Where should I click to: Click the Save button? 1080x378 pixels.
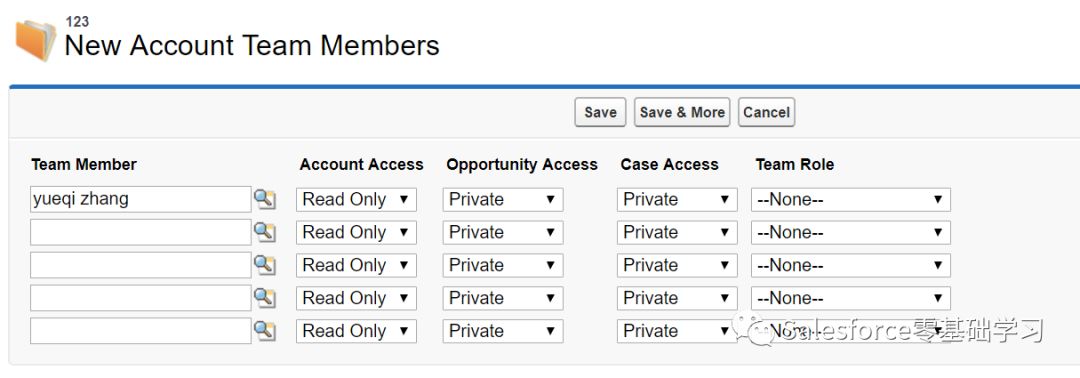tap(600, 112)
